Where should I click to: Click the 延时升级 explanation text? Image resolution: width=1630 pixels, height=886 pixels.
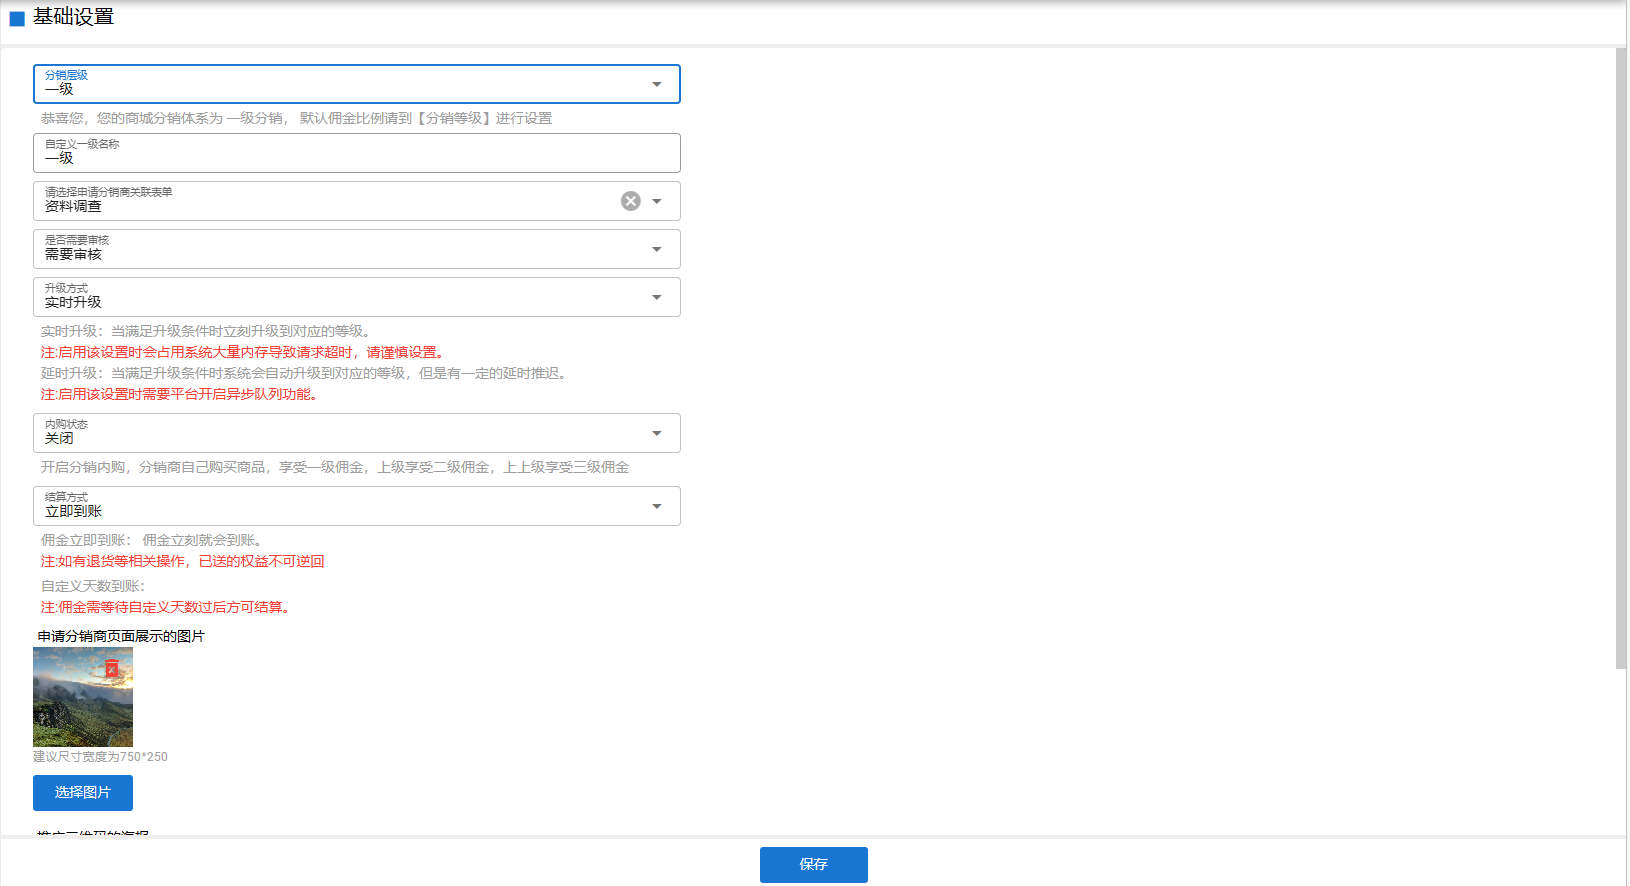click(x=307, y=373)
